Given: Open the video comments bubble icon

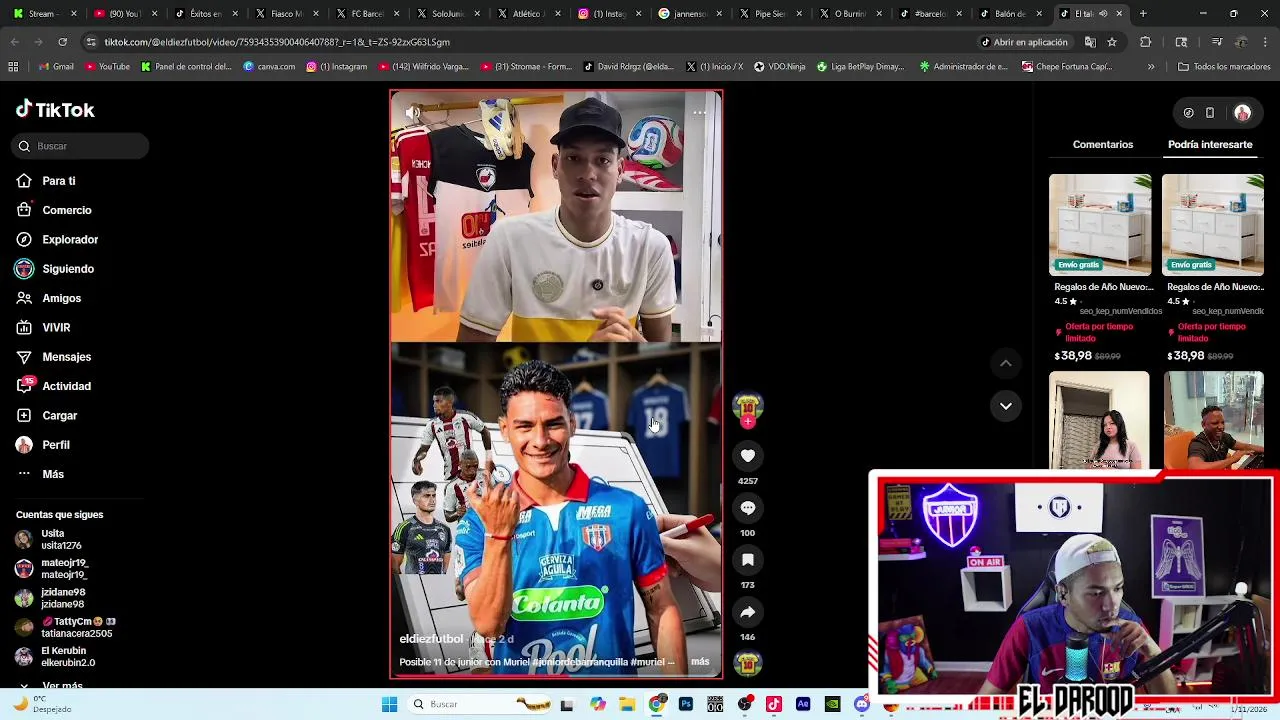Looking at the screenshot, I should click(x=747, y=508).
